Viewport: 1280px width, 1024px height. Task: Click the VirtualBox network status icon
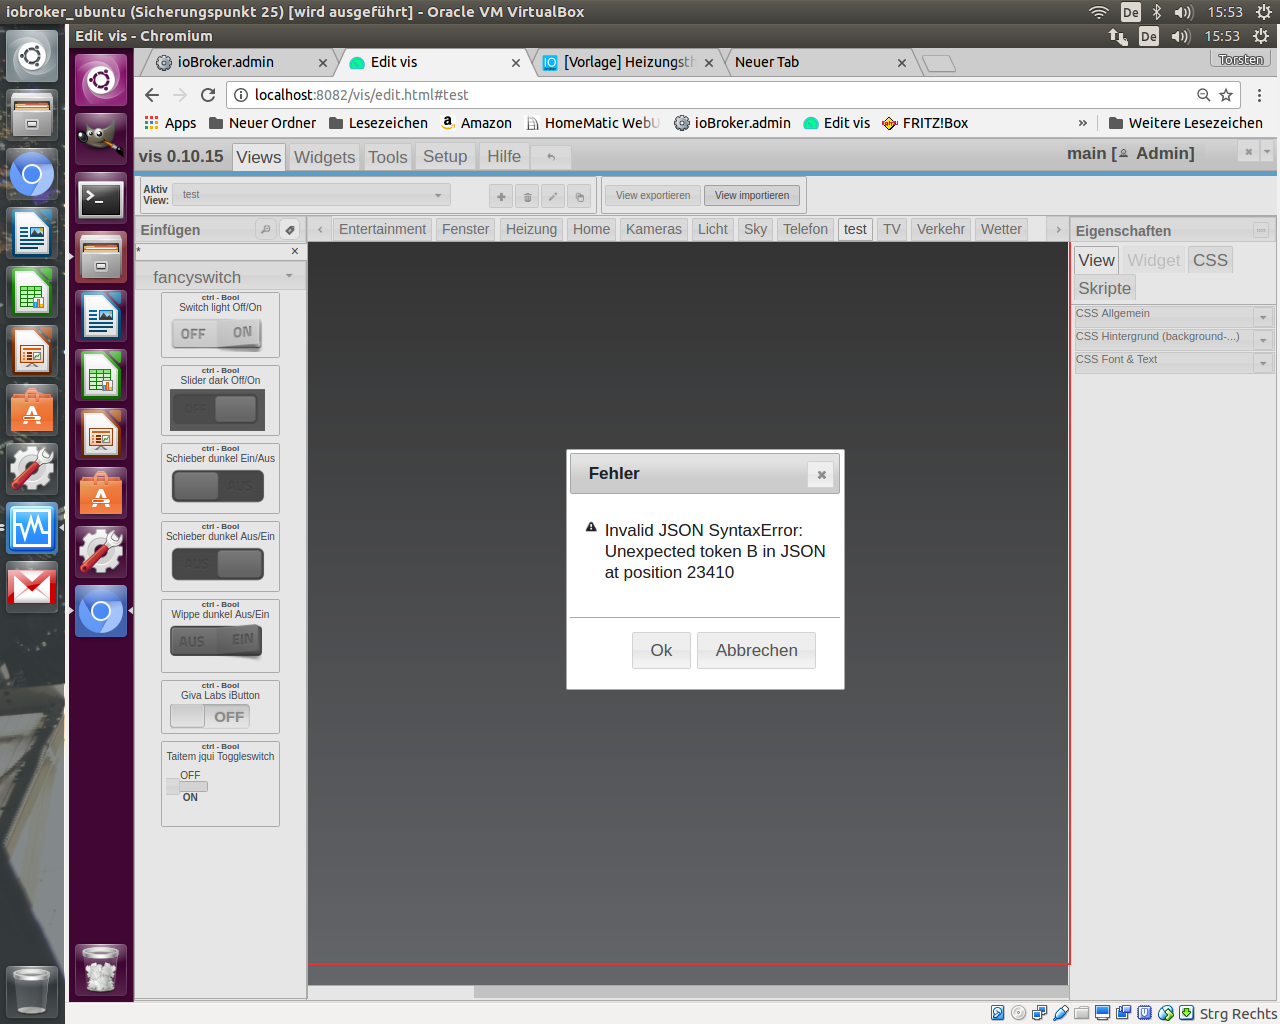1040,1013
